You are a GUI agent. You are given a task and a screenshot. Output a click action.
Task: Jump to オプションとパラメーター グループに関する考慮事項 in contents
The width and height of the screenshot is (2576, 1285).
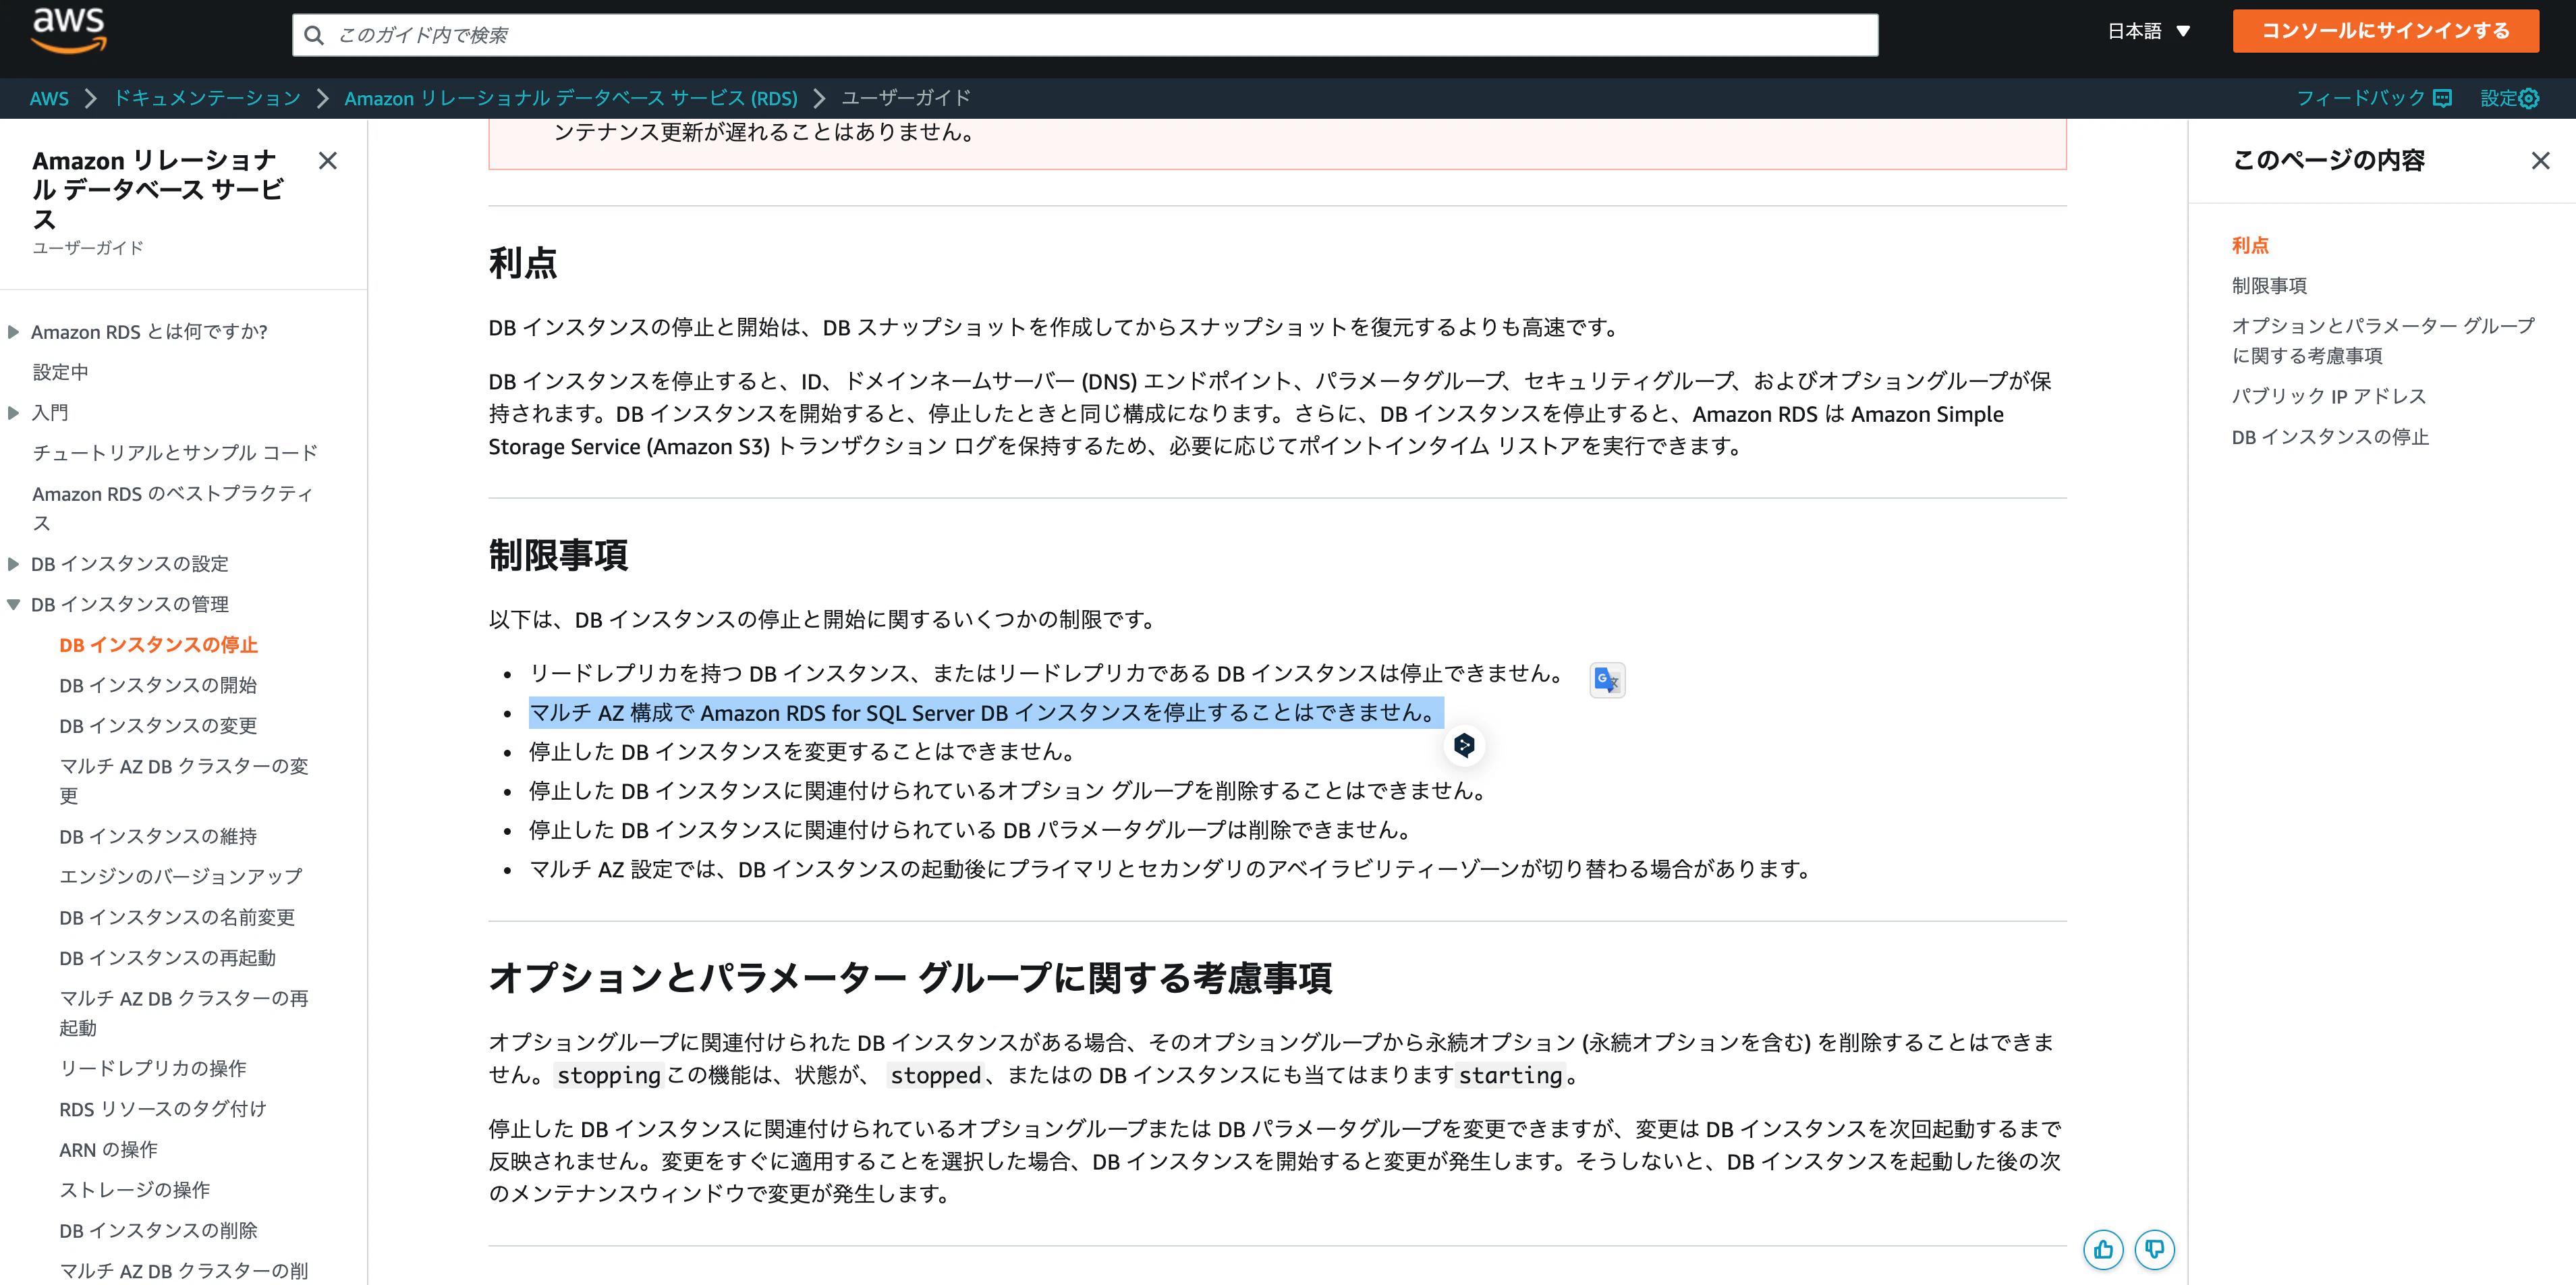click(2383, 341)
